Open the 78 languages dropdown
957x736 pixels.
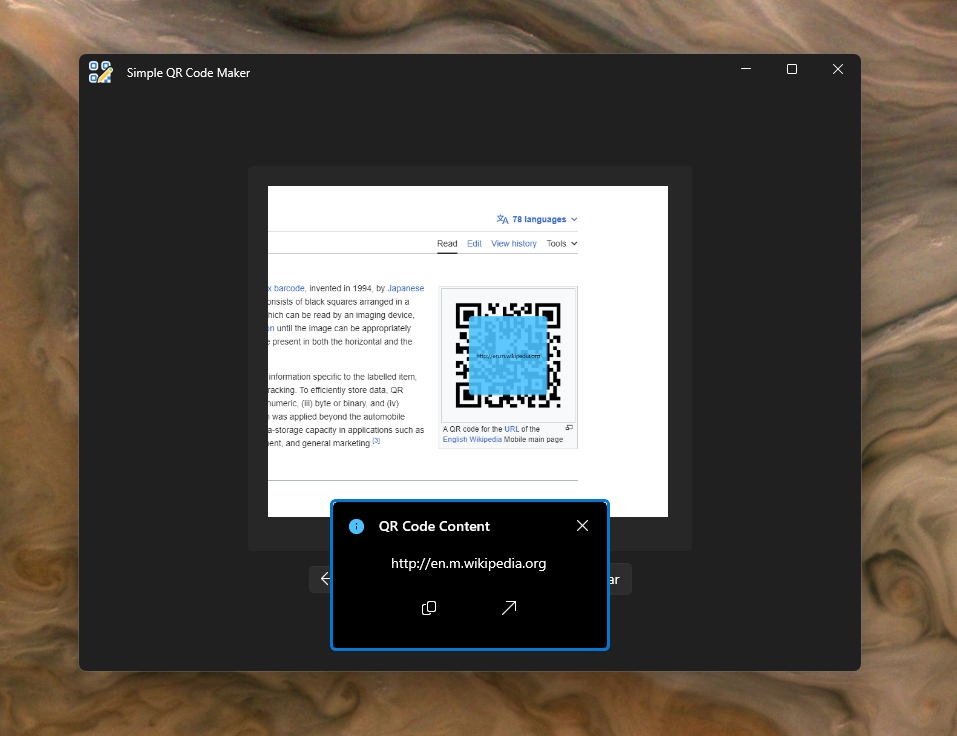coord(539,219)
